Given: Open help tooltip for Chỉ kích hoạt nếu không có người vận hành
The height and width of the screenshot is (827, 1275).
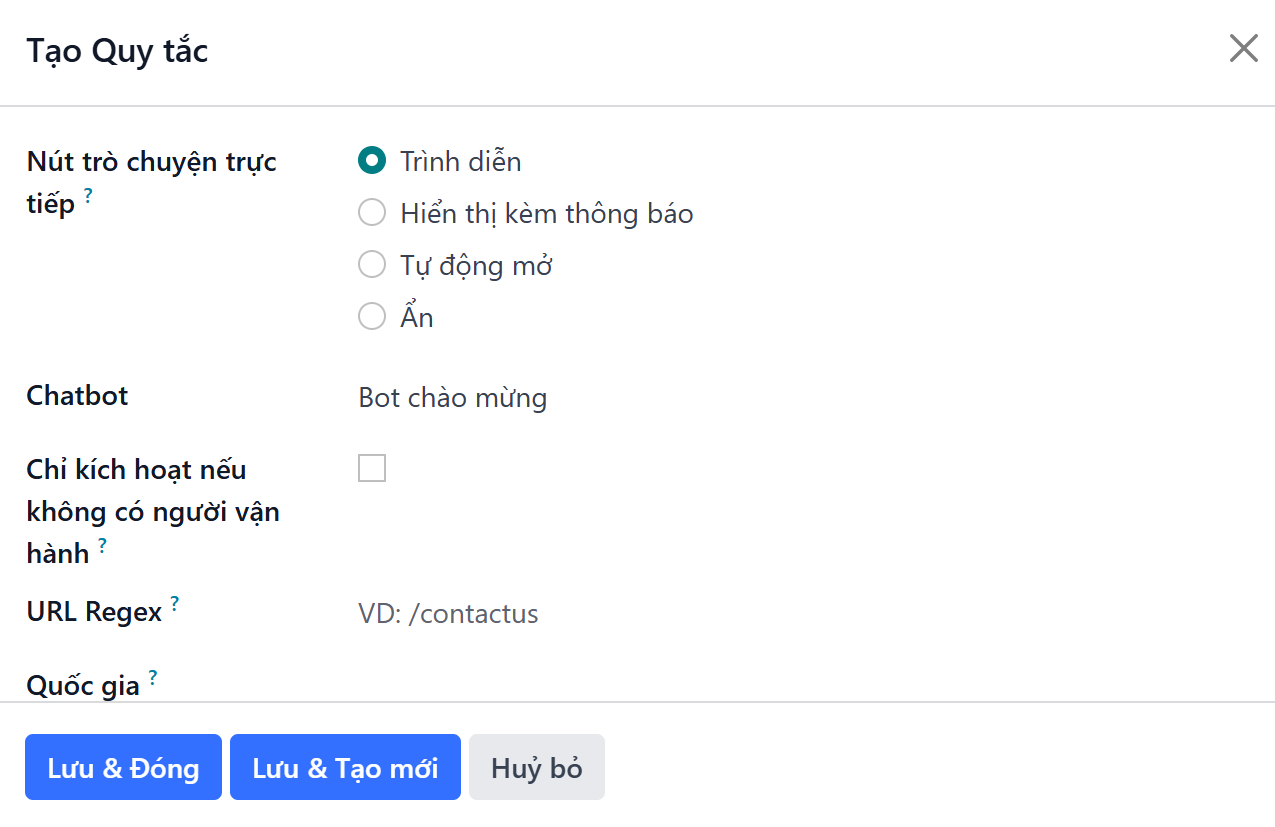Looking at the screenshot, I should 102,545.
